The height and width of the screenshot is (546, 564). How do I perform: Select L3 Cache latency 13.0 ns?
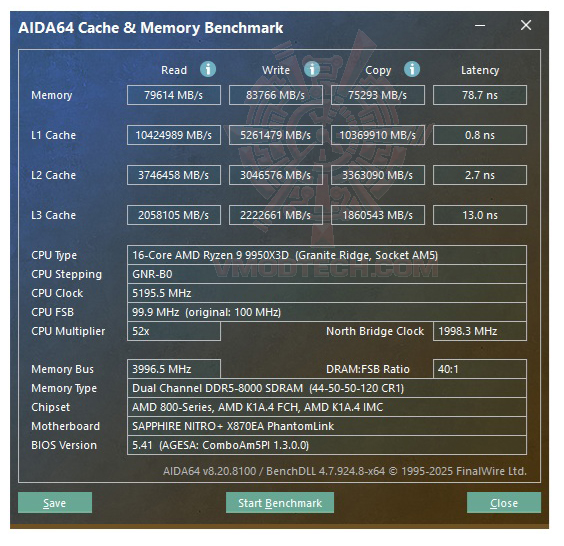(480, 215)
